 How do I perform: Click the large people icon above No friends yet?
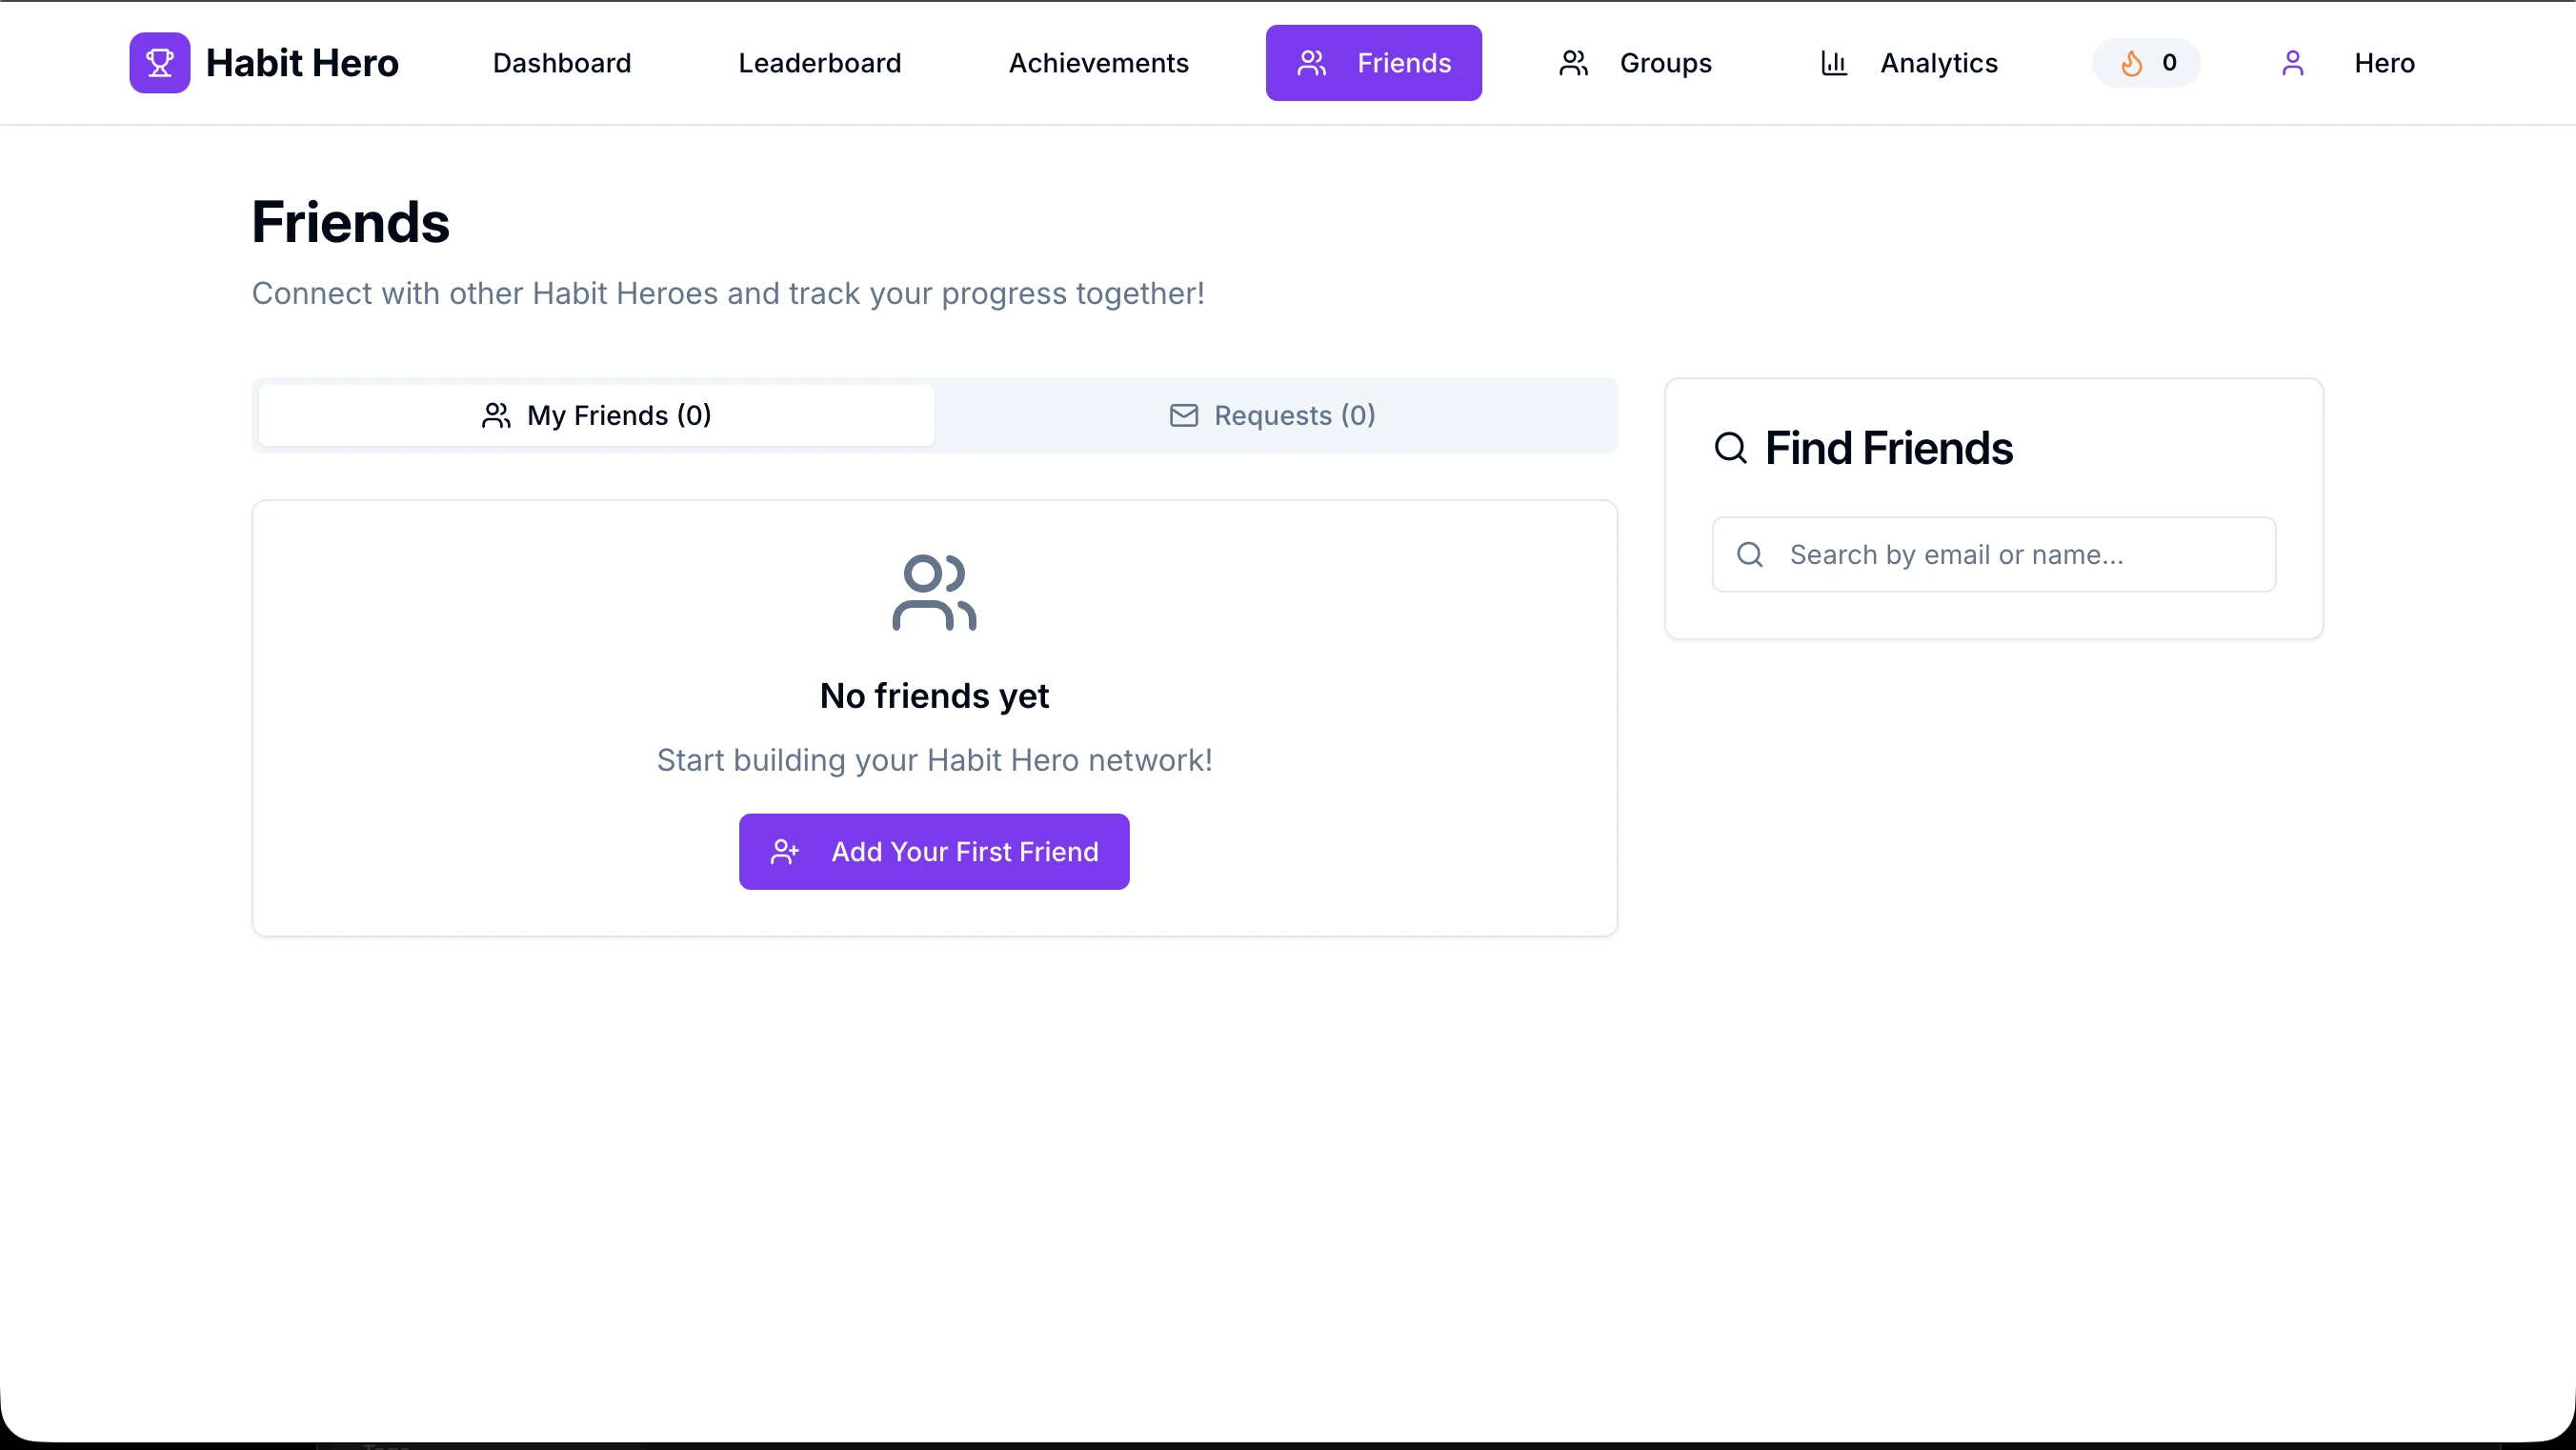pyautogui.click(x=934, y=592)
